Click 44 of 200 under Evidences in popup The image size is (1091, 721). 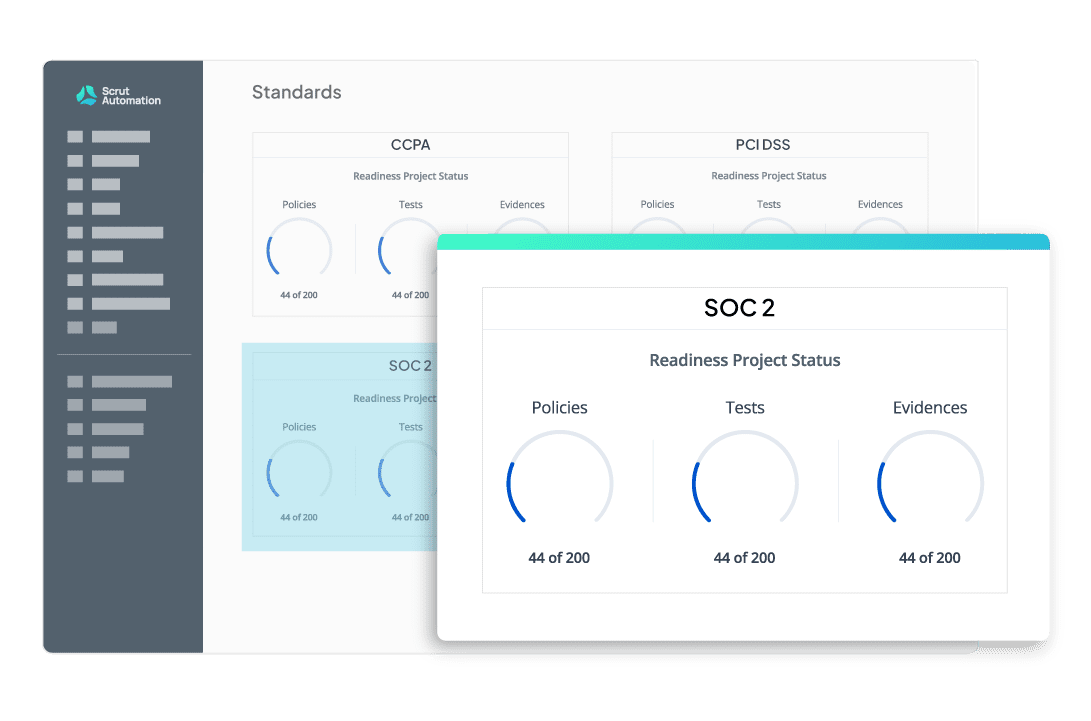930,558
